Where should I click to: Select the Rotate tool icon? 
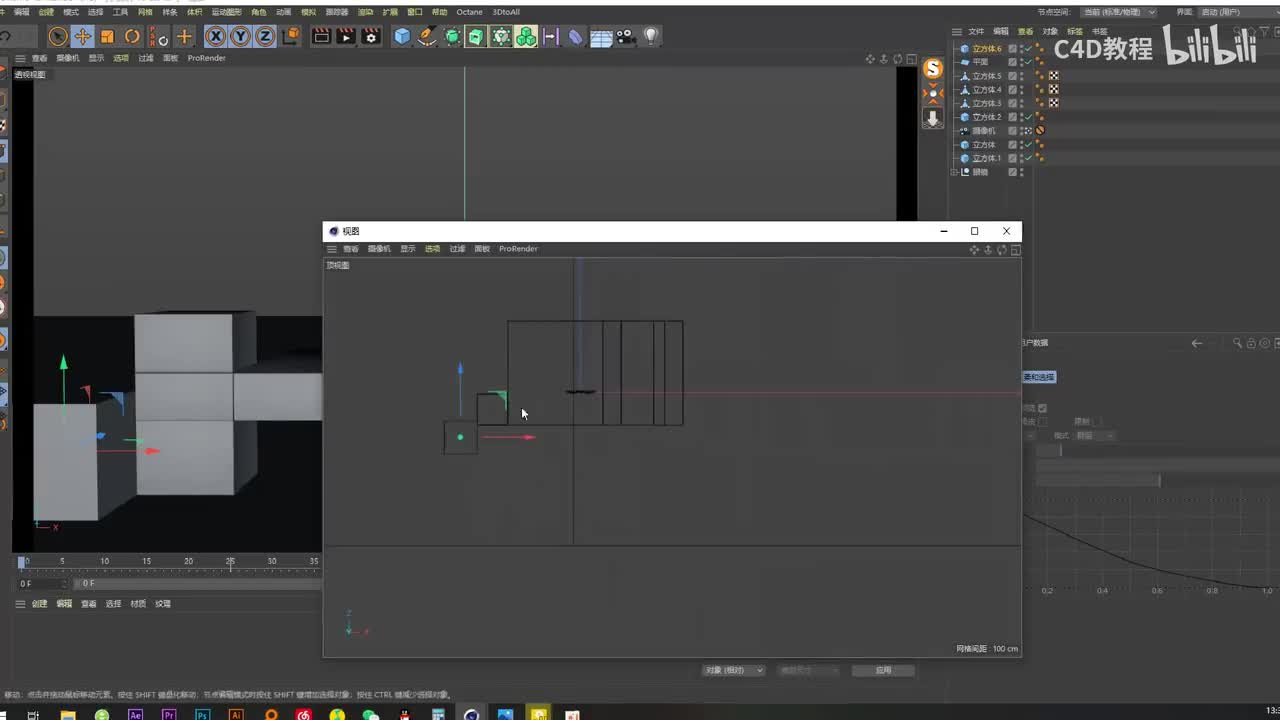(x=132, y=37)
